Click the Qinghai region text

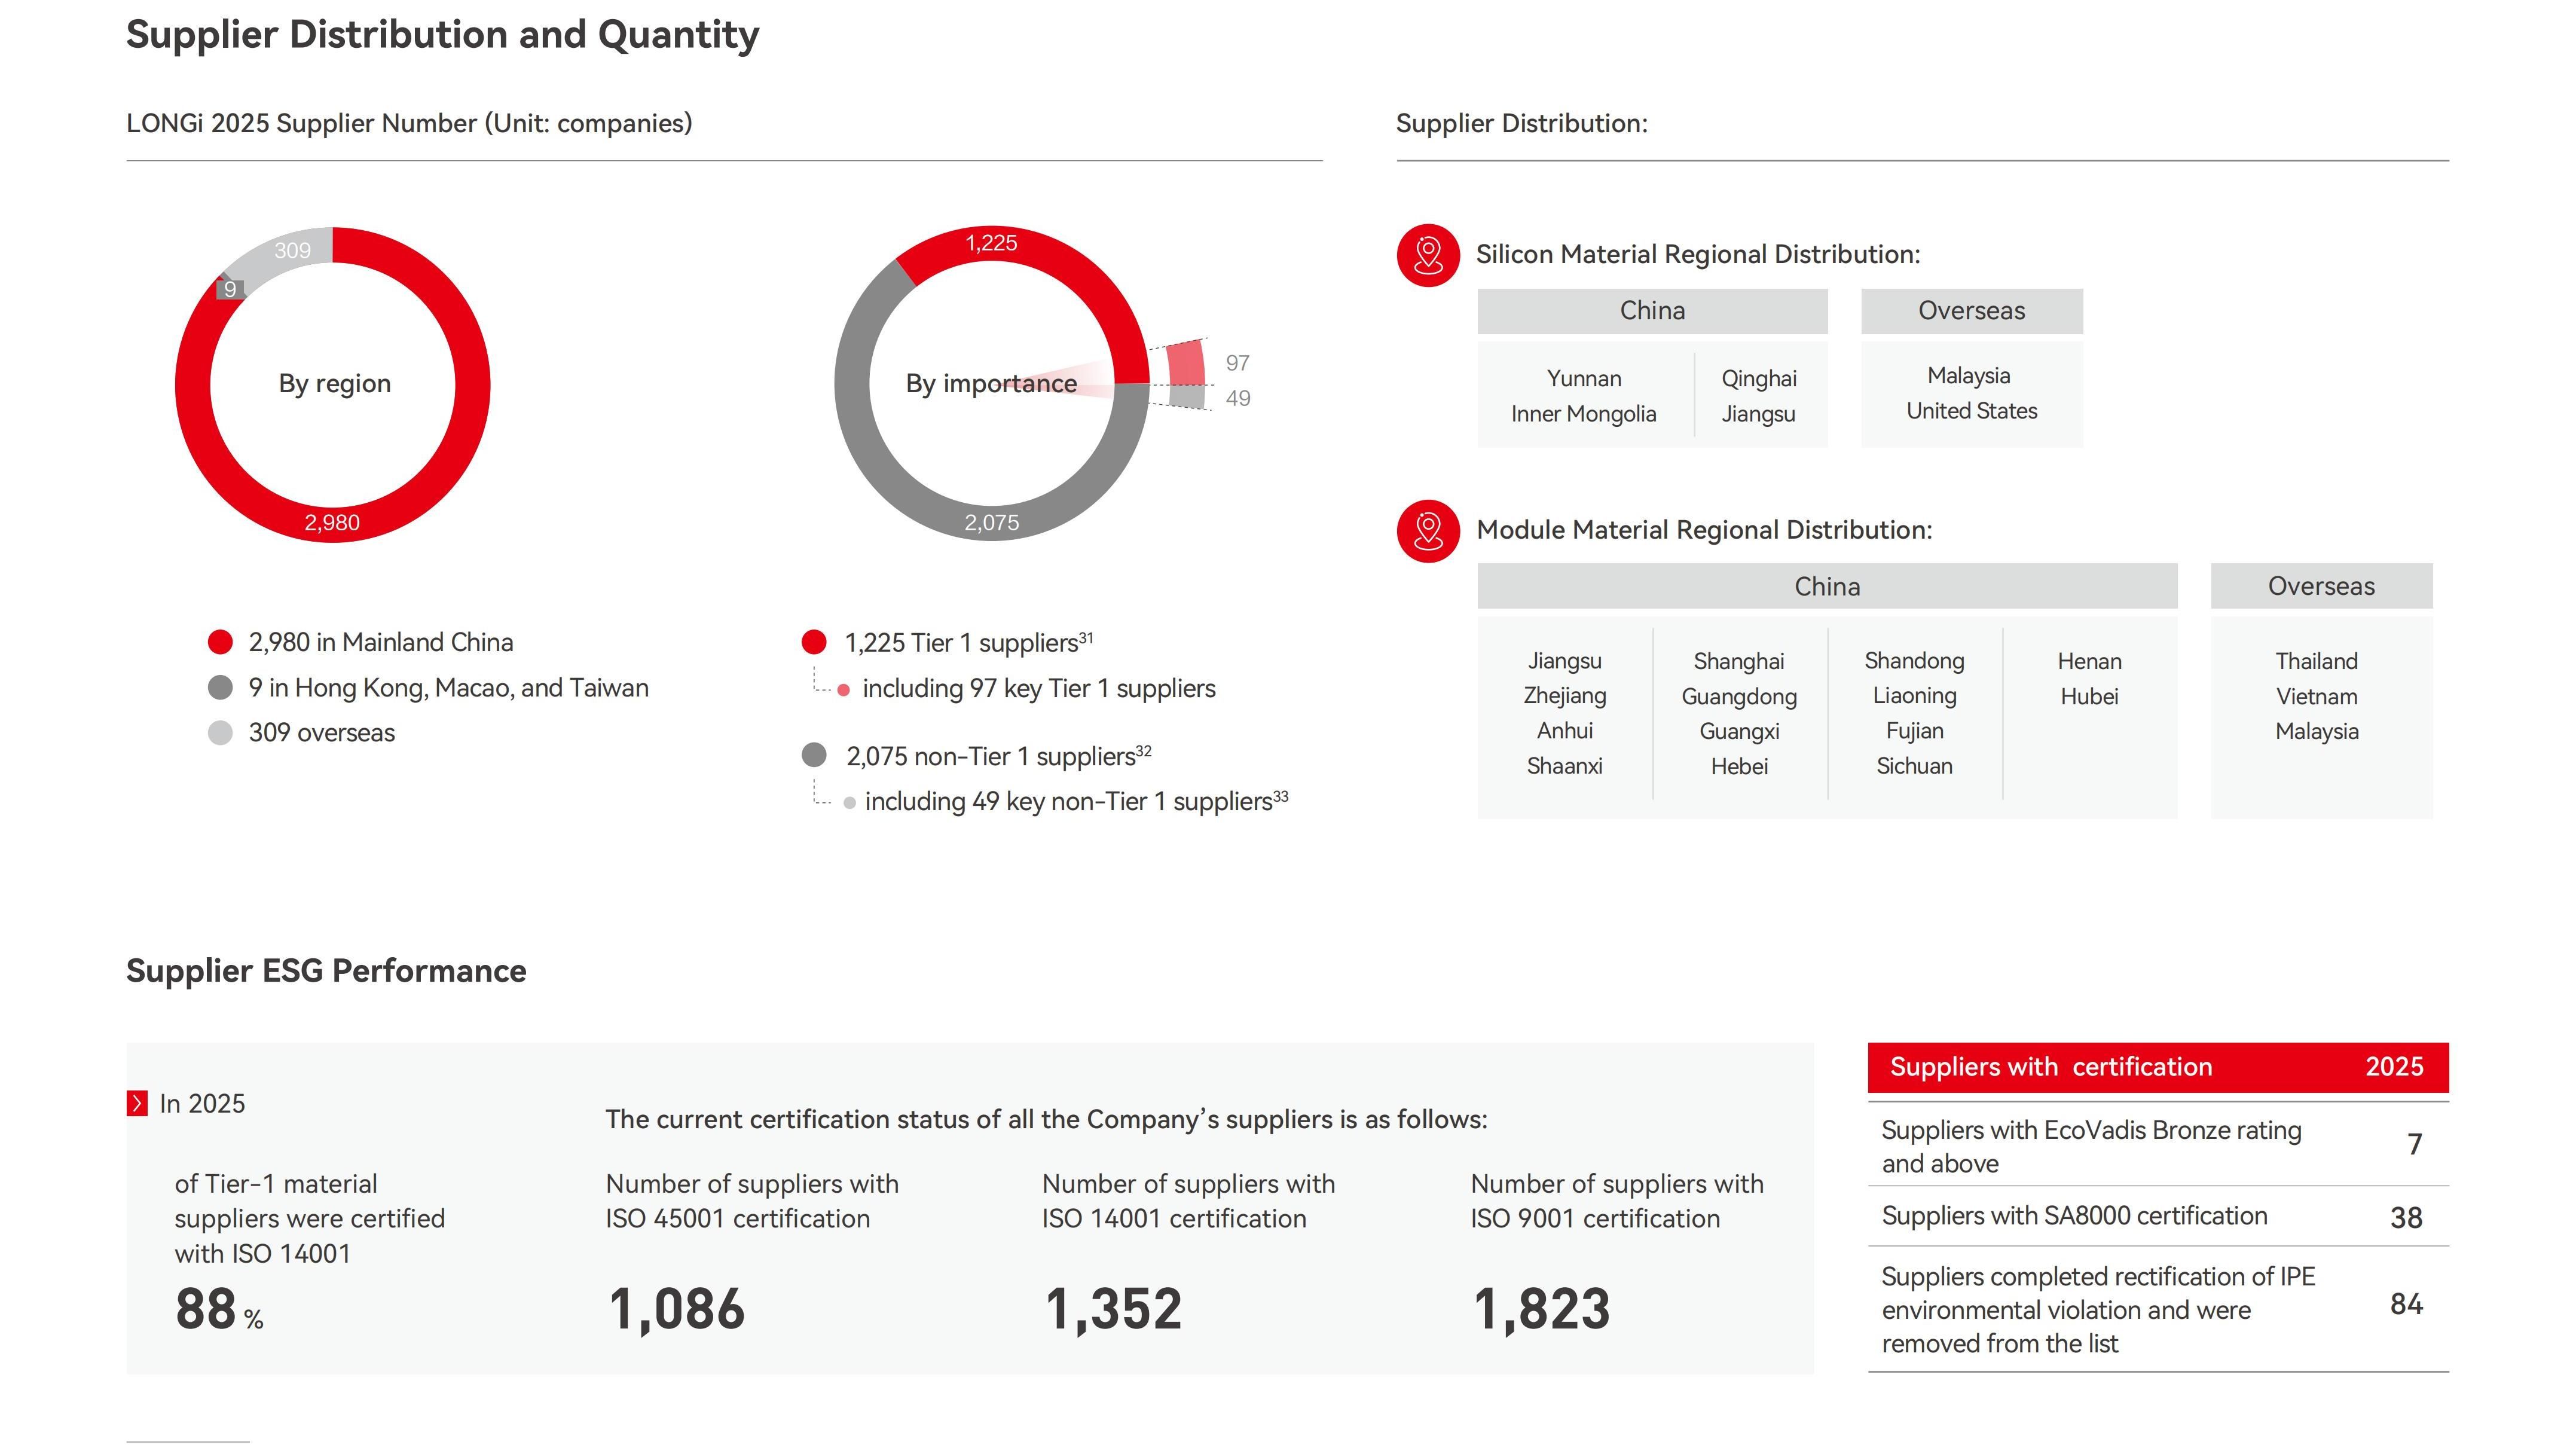tap(1758, 379)
